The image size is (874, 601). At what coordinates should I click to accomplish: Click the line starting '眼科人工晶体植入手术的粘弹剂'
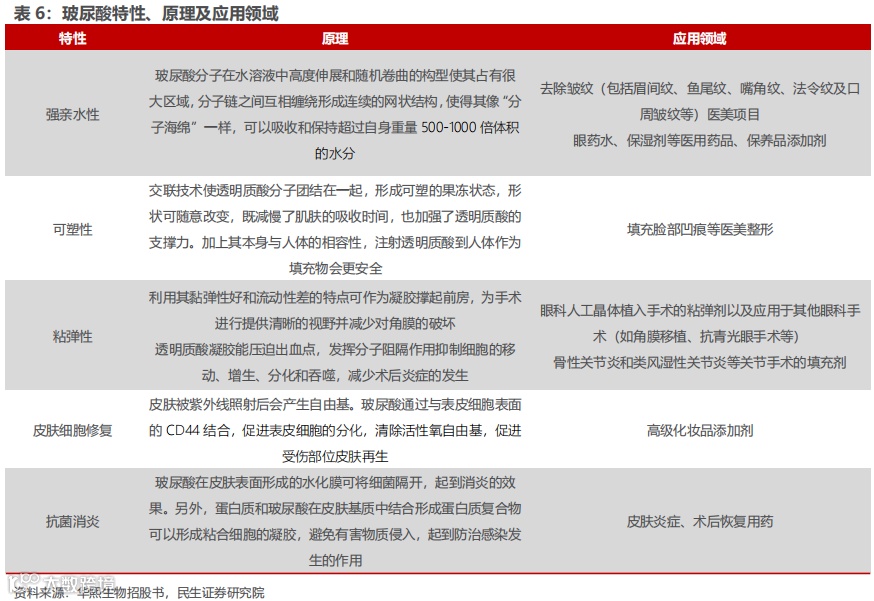(700, 311)
